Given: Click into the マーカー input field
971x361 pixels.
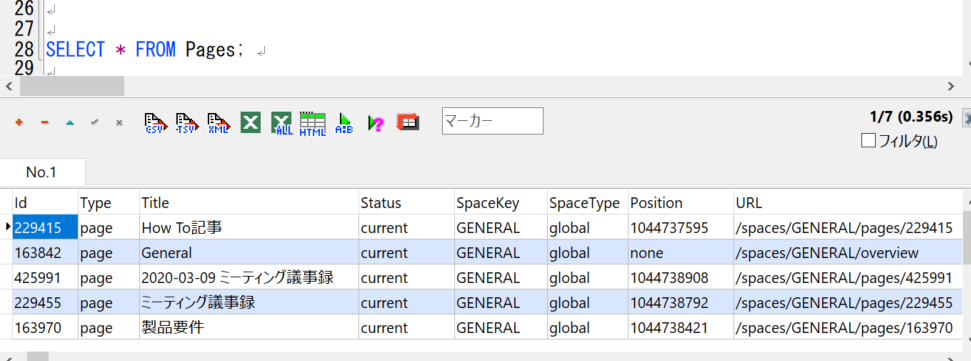Looking at the screenshot, I should coord(492,121).
